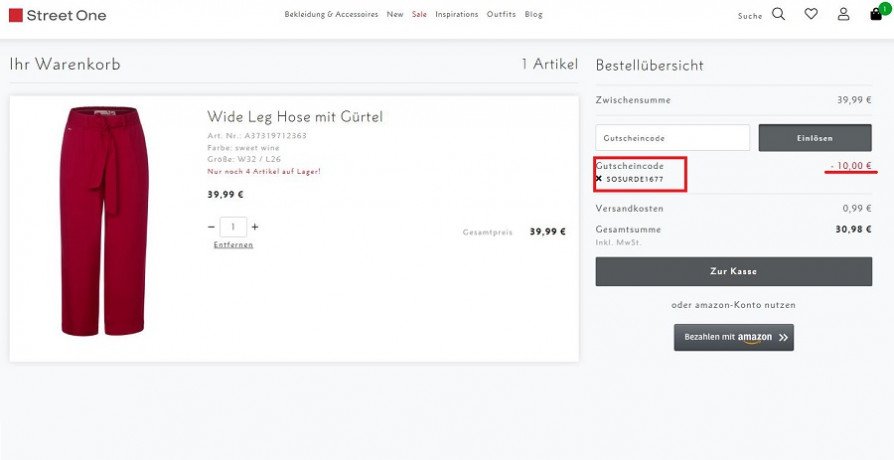This screenshot has width=894, height=460.
Task: Pay using Bezahlen mit amazon button
Action: (x=734, y=337)
